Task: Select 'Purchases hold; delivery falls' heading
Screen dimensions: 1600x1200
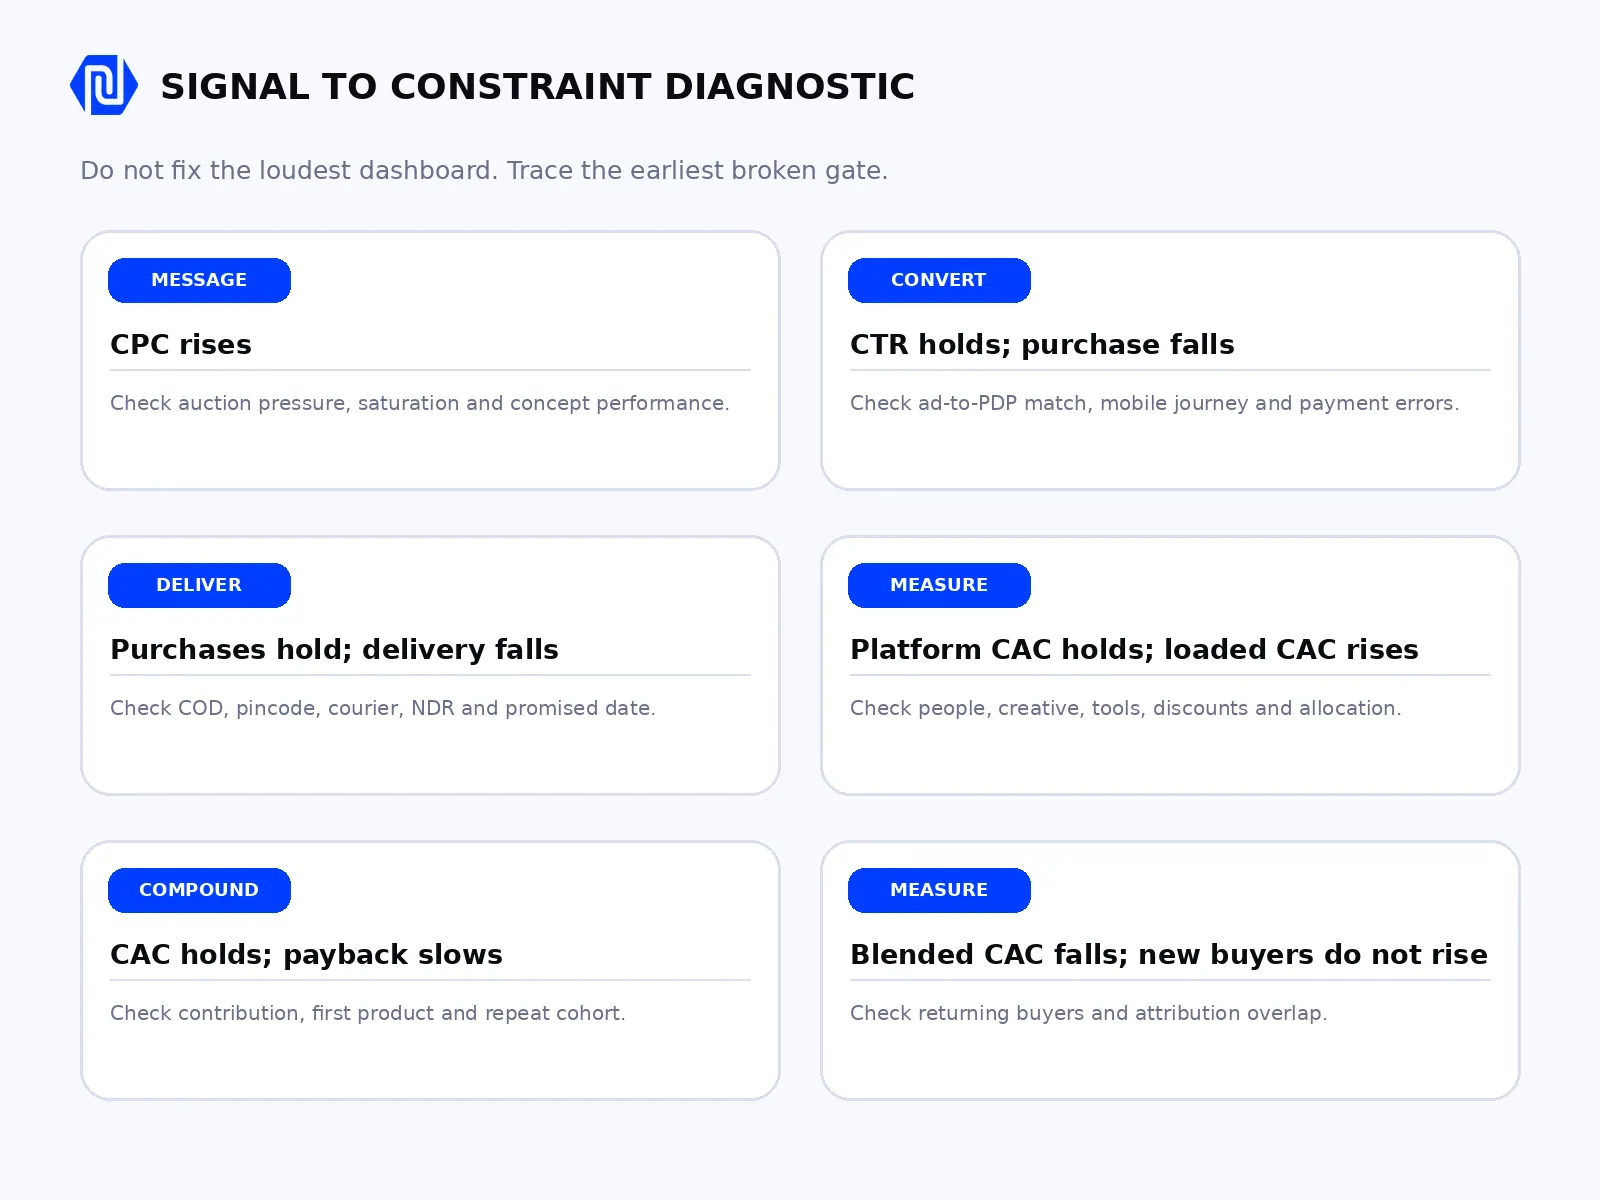Action: pyautogui.click(x=334, y=649)
